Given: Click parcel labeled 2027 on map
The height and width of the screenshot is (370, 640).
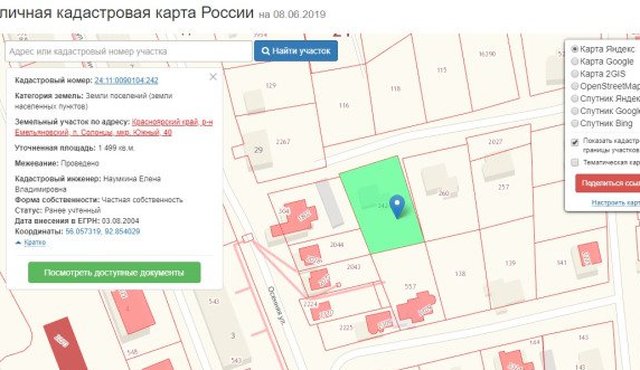Looking at the screenshot, I should click(x=495, y=142).
